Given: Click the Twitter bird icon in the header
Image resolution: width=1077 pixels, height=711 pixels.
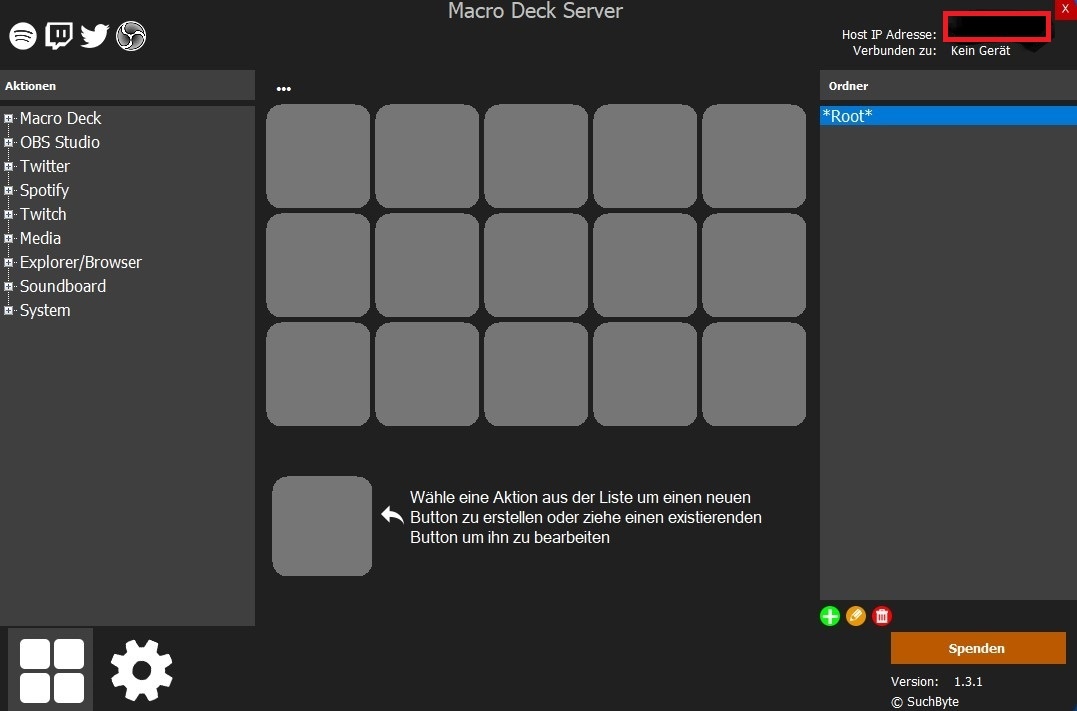Looking at the screenshot, I should pyautogui.click(x=94, y=36).
